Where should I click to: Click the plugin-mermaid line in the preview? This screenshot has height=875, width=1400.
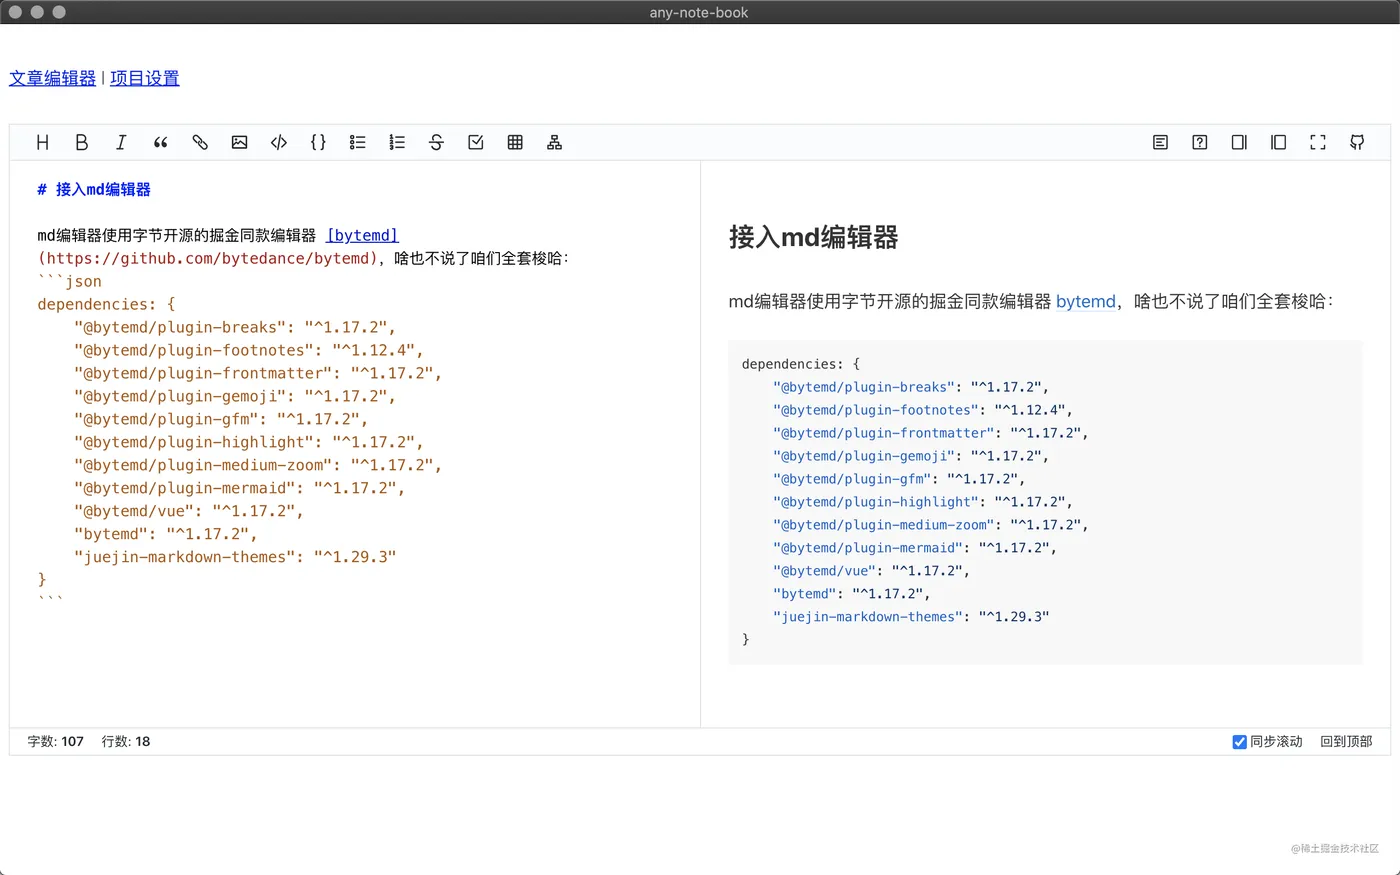pos(914,548)
